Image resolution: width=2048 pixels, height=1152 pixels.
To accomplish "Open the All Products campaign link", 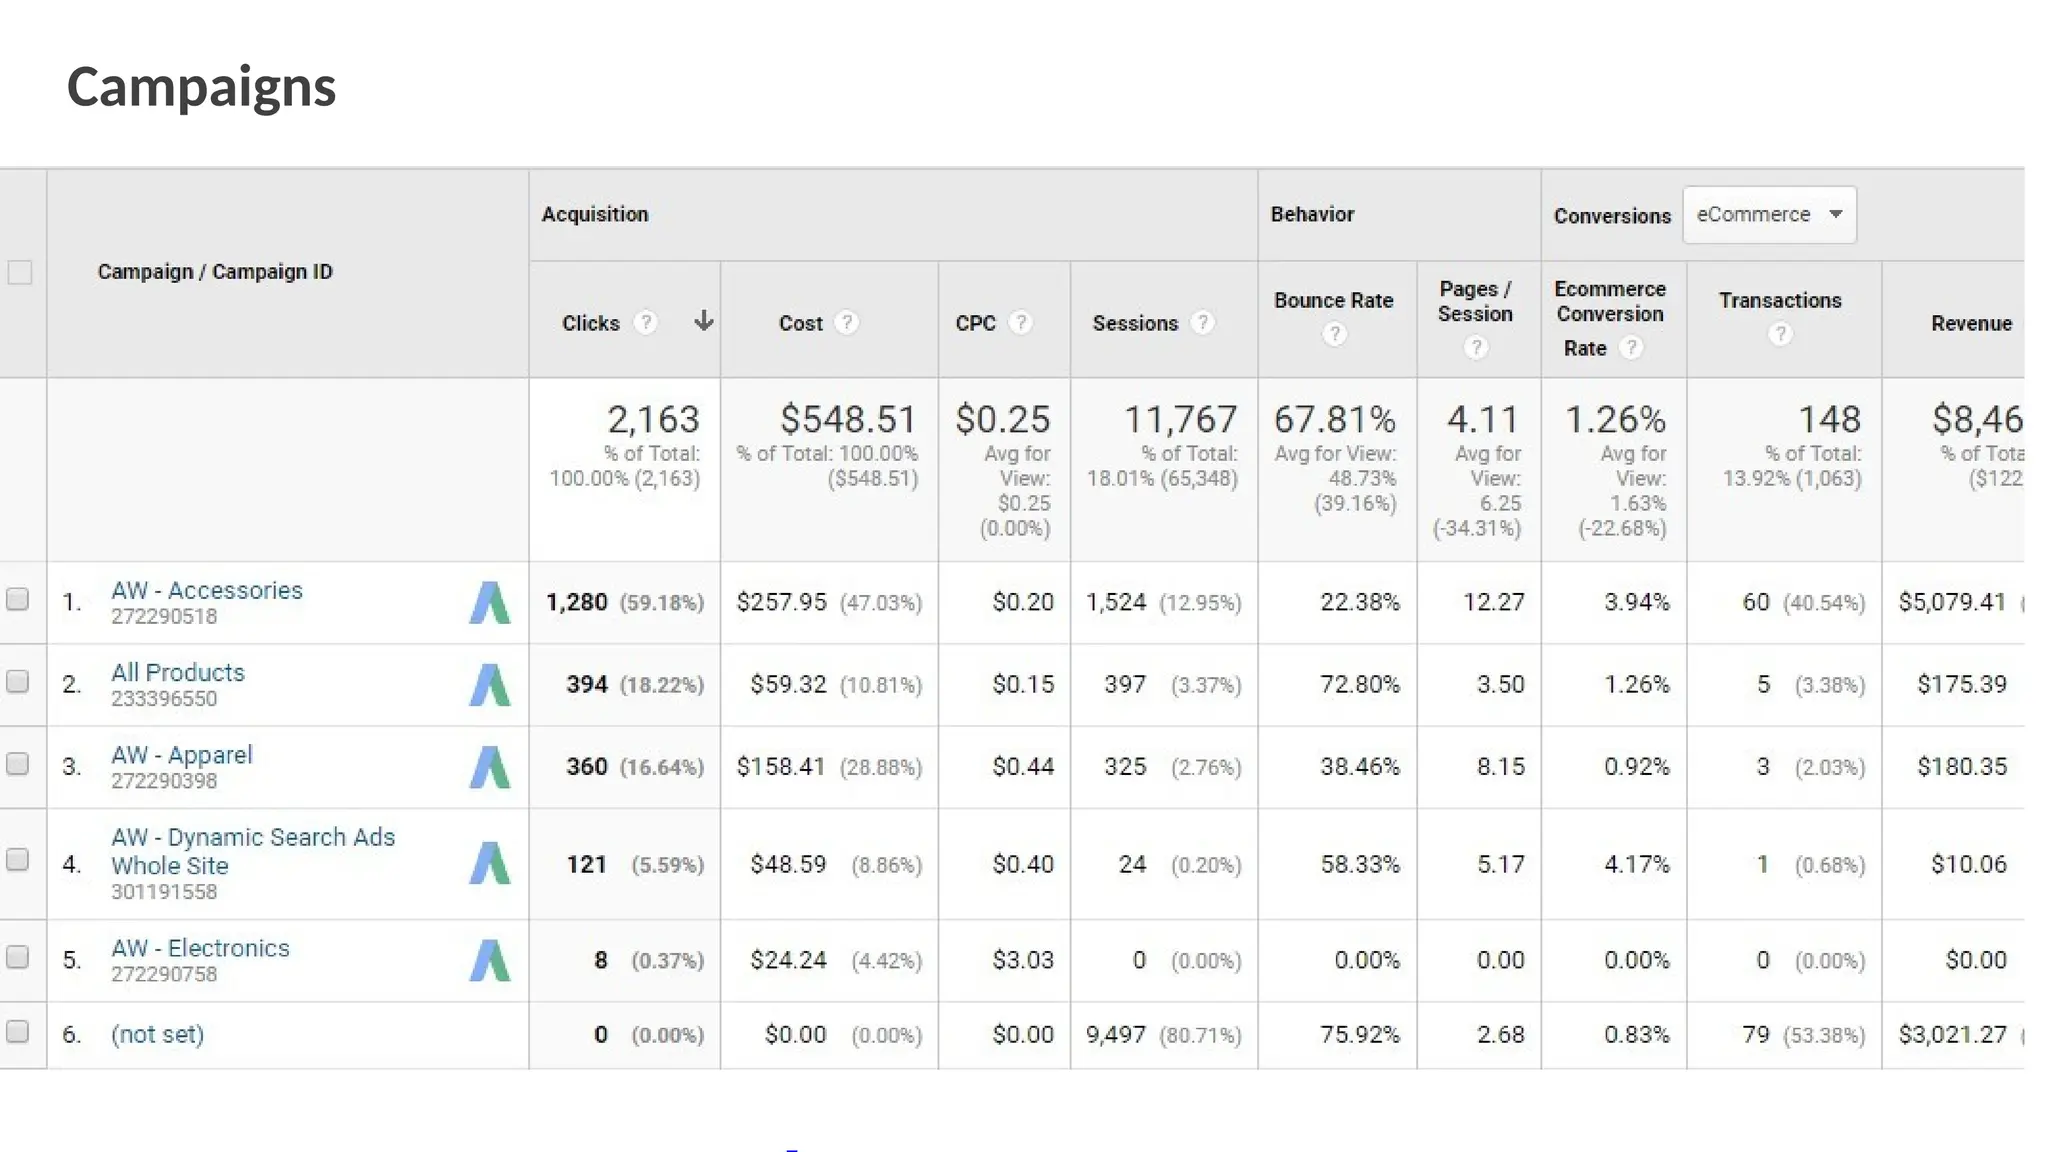I will [x=178, y=672].
